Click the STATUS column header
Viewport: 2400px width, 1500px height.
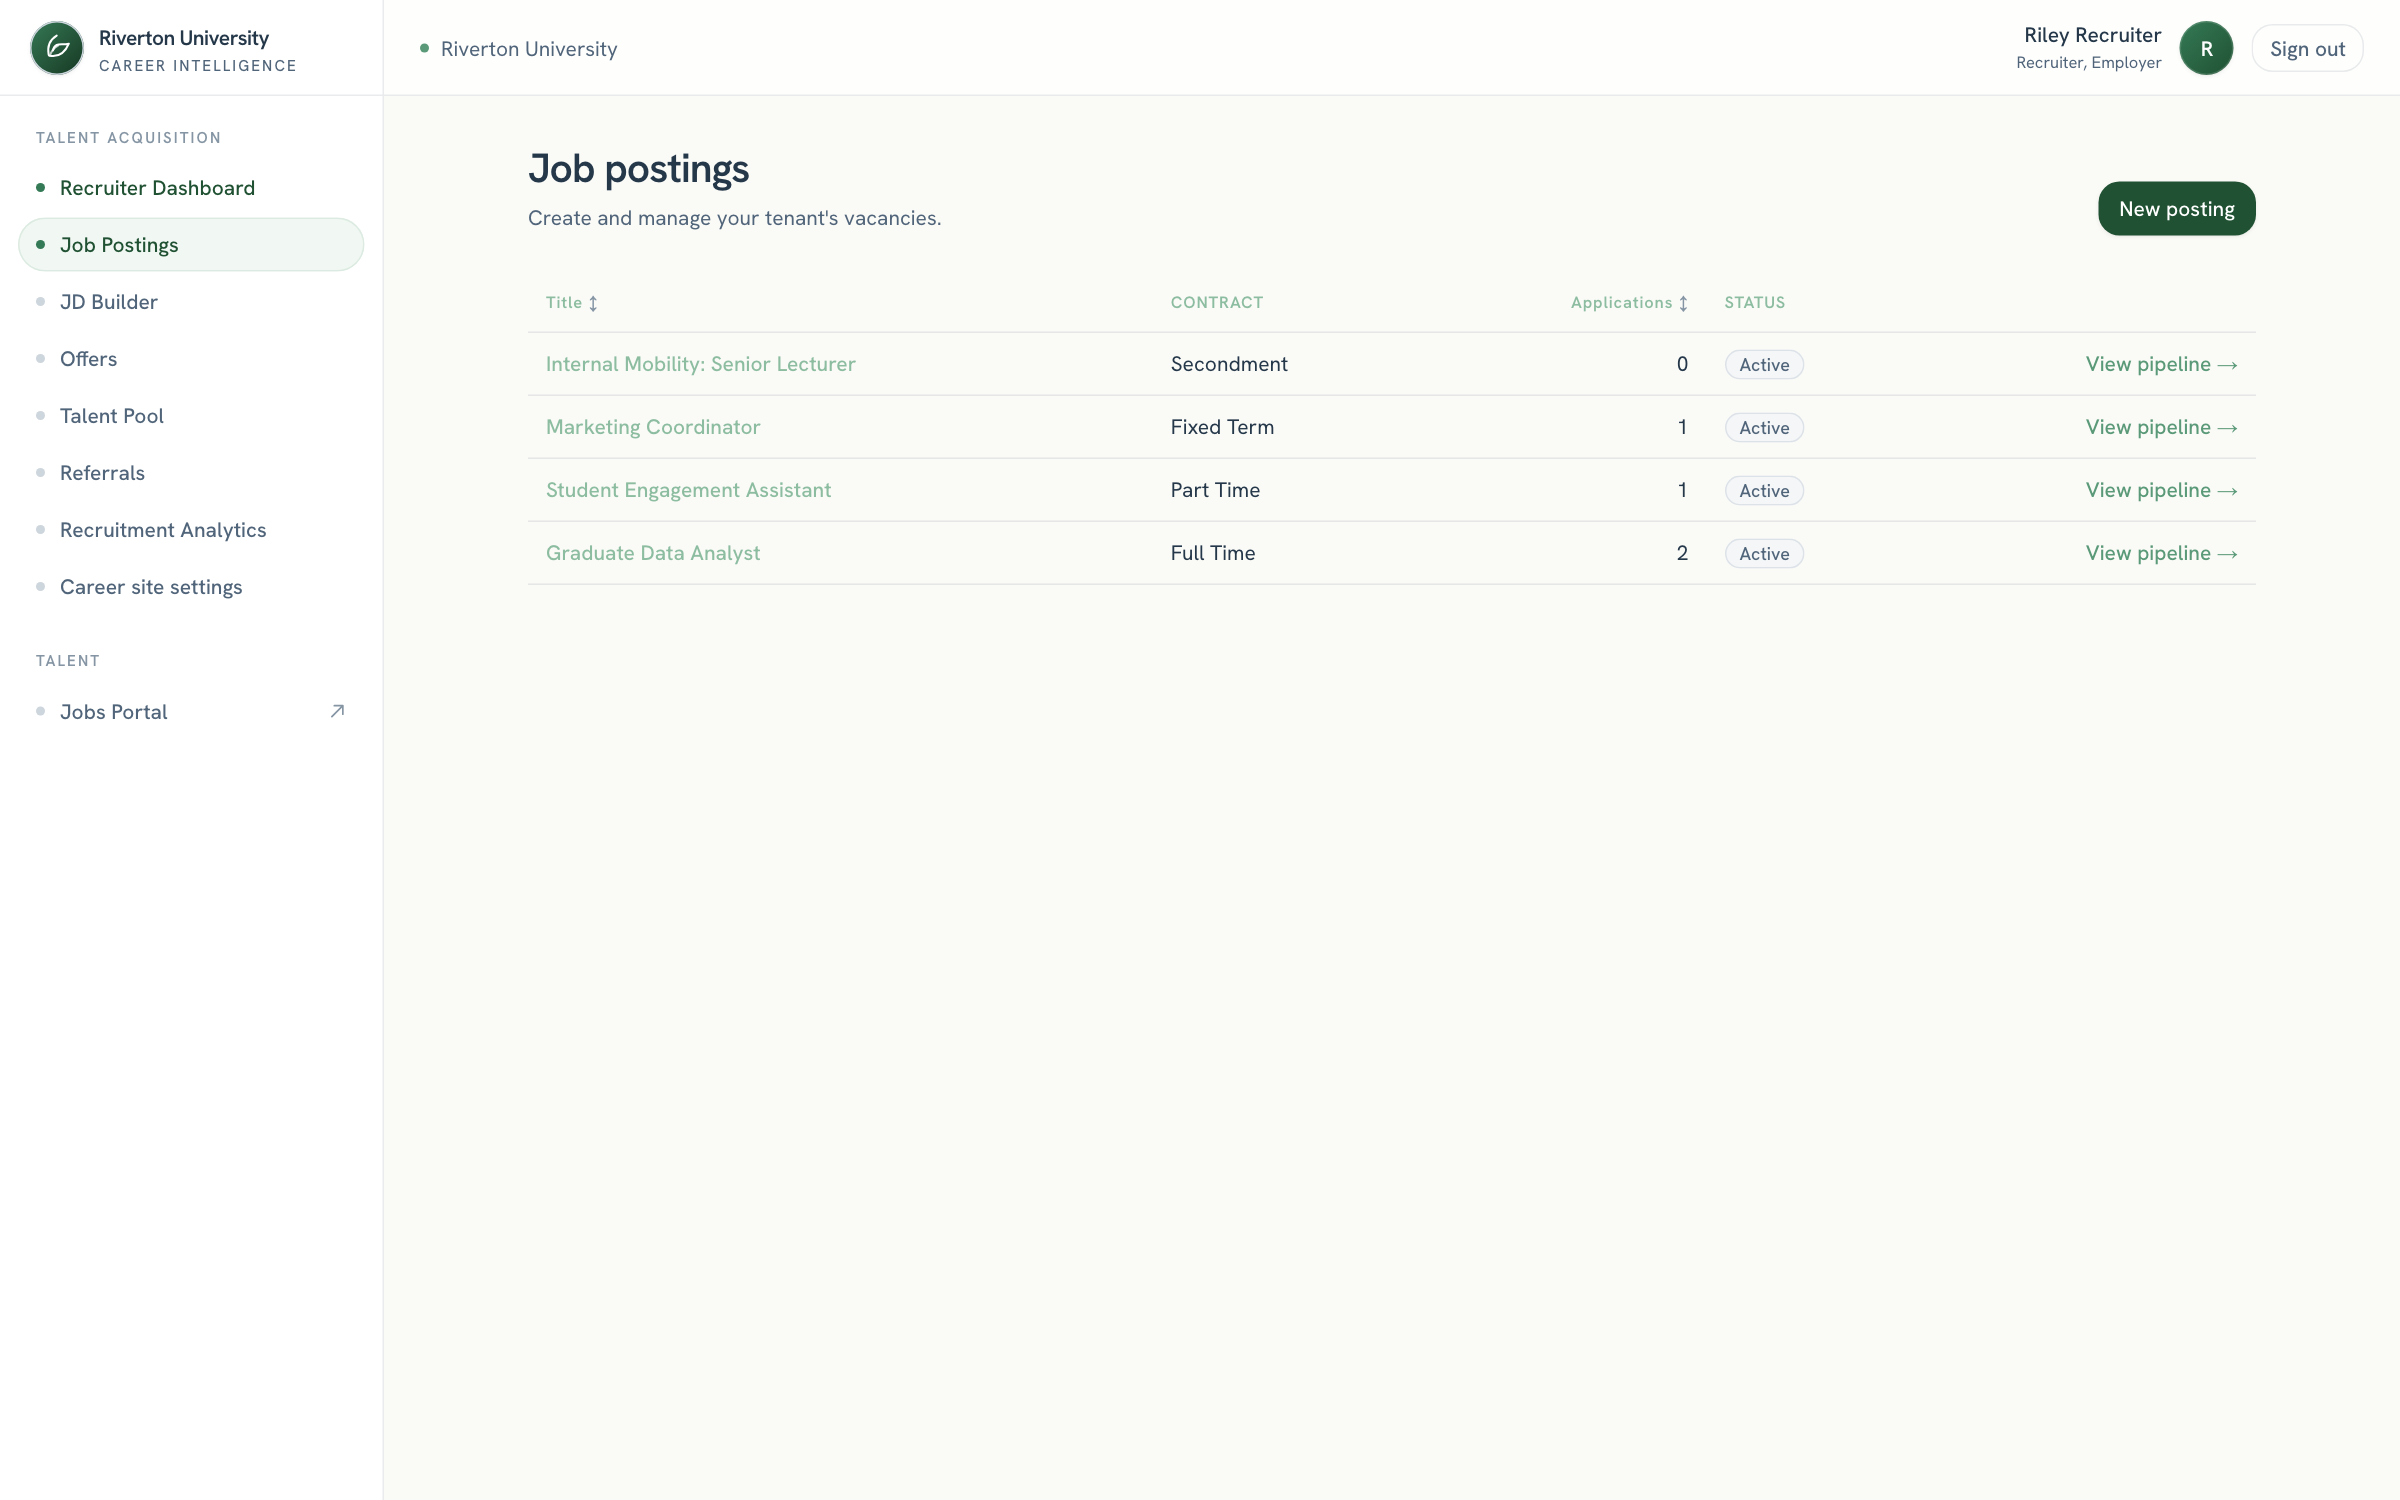[1754, 303]
